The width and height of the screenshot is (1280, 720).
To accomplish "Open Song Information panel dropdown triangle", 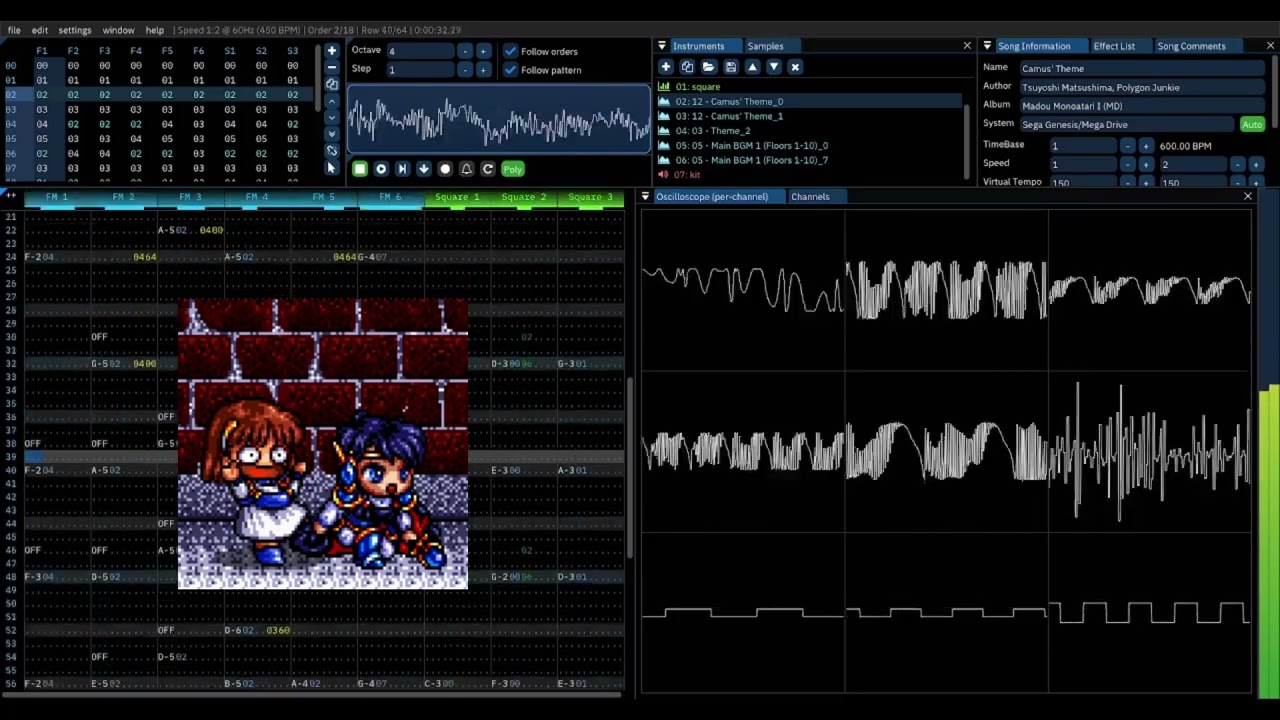I will (x=987, y=46).
